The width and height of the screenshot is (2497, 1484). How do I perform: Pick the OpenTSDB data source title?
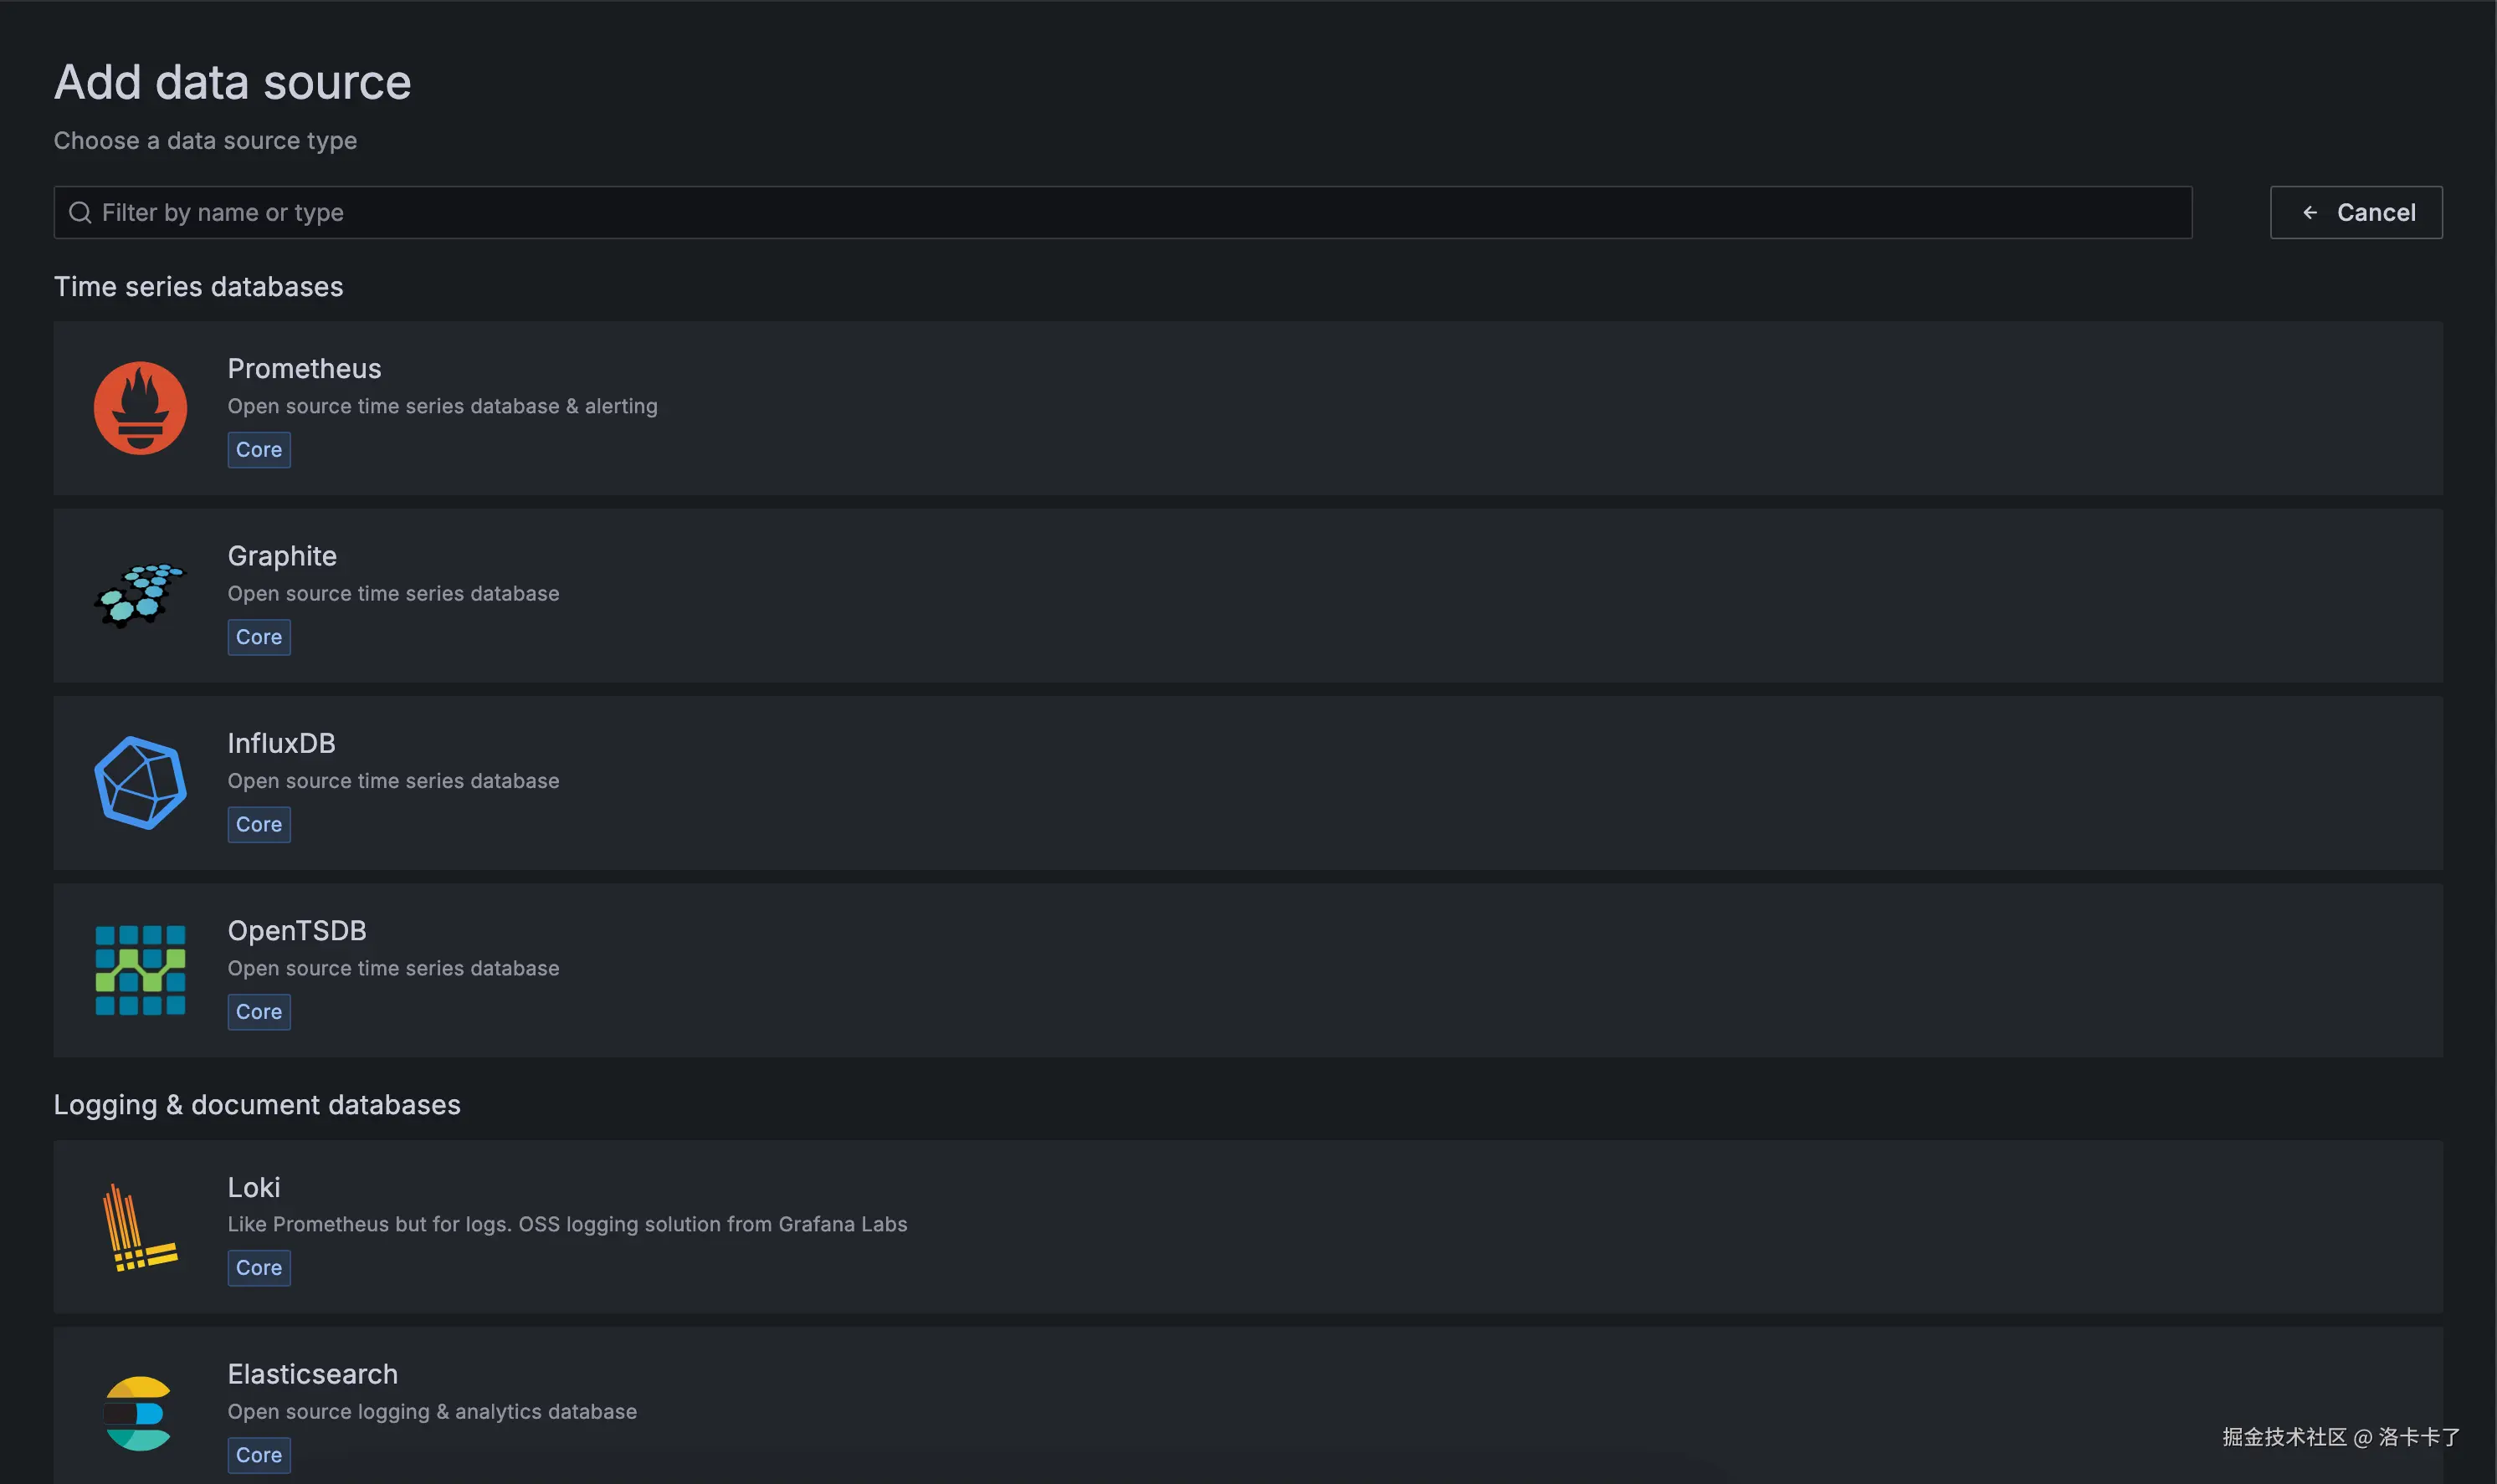point(297,930)
